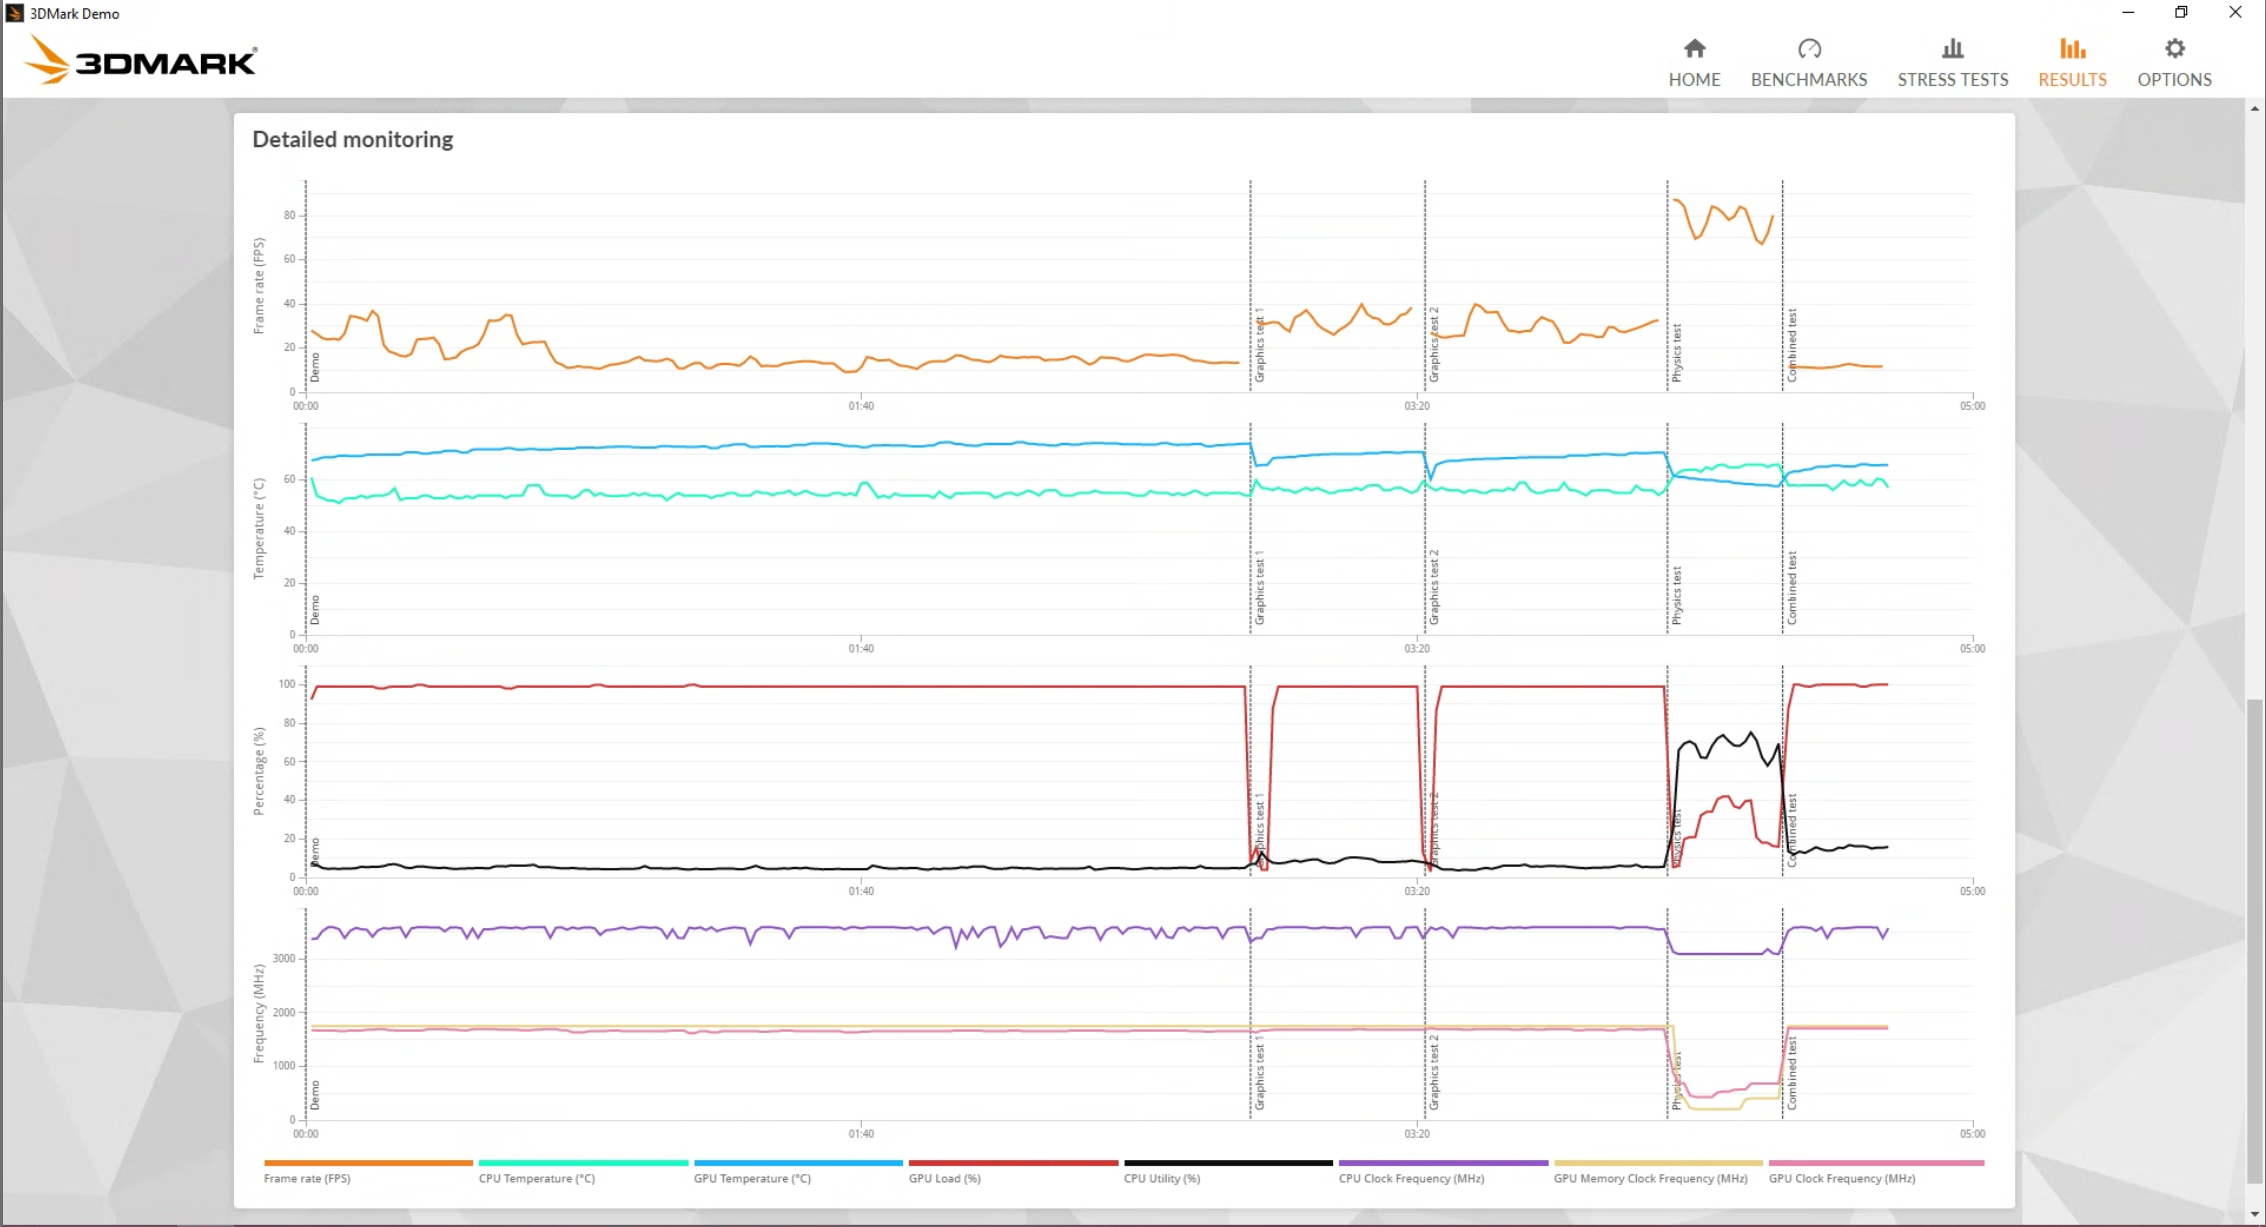
Task: Click the orange Frame rate legend swatch
Action: point(368,1163)
